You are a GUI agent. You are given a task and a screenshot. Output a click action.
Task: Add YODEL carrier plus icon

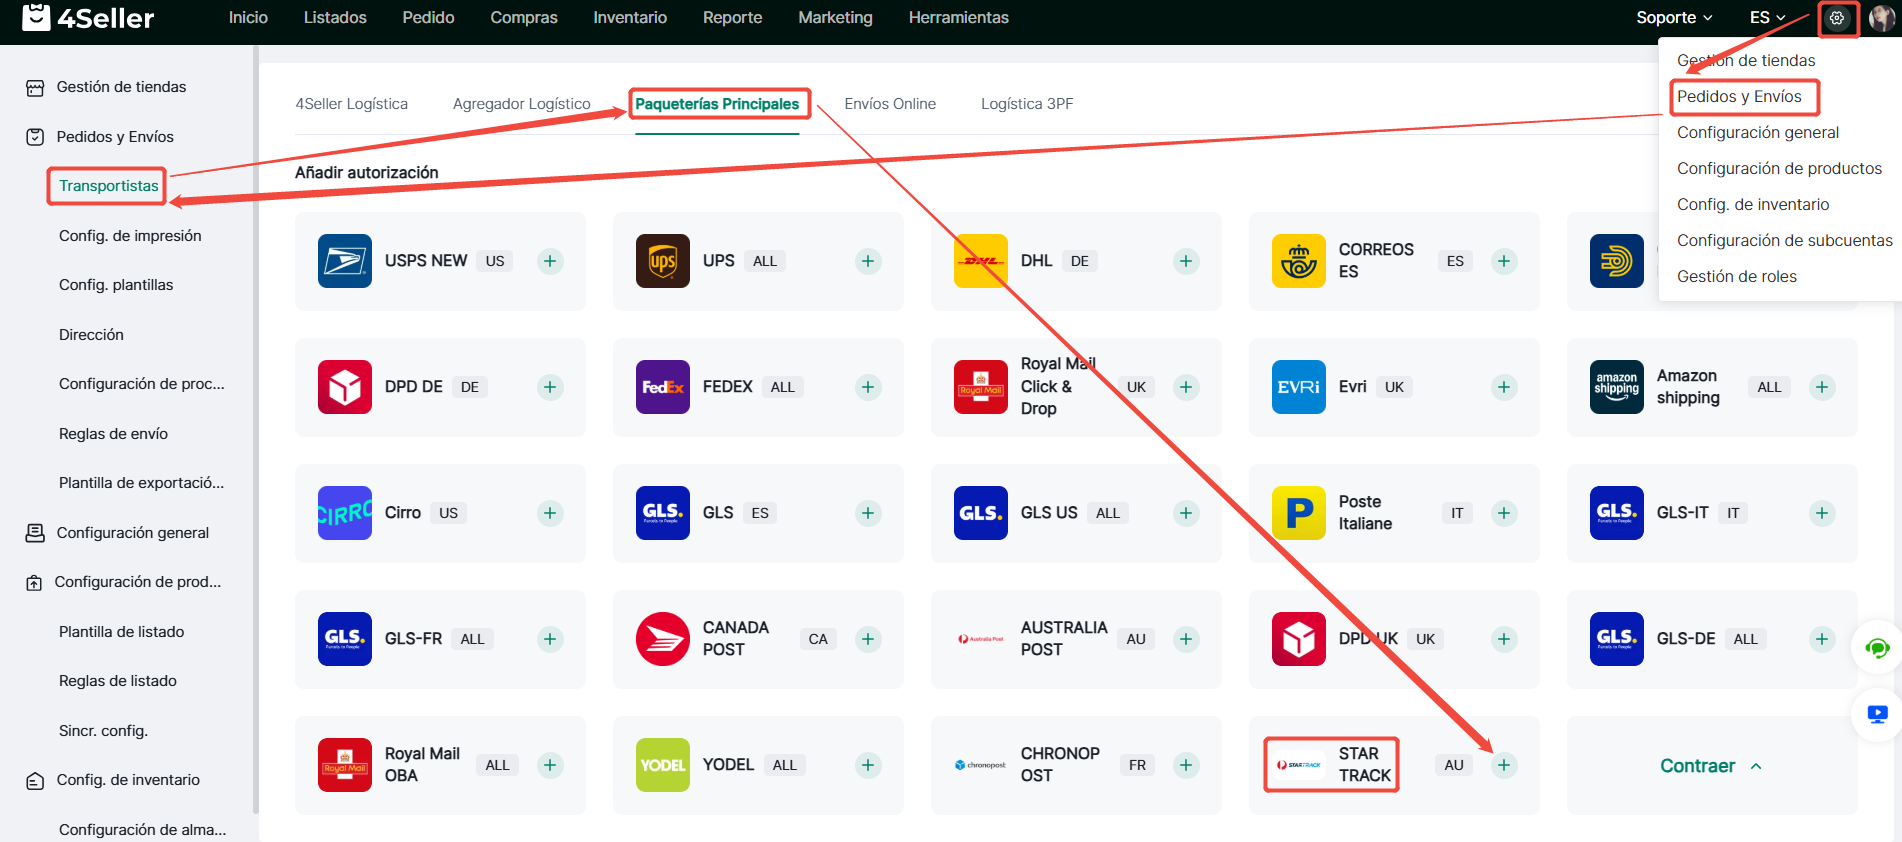(868, 765)
